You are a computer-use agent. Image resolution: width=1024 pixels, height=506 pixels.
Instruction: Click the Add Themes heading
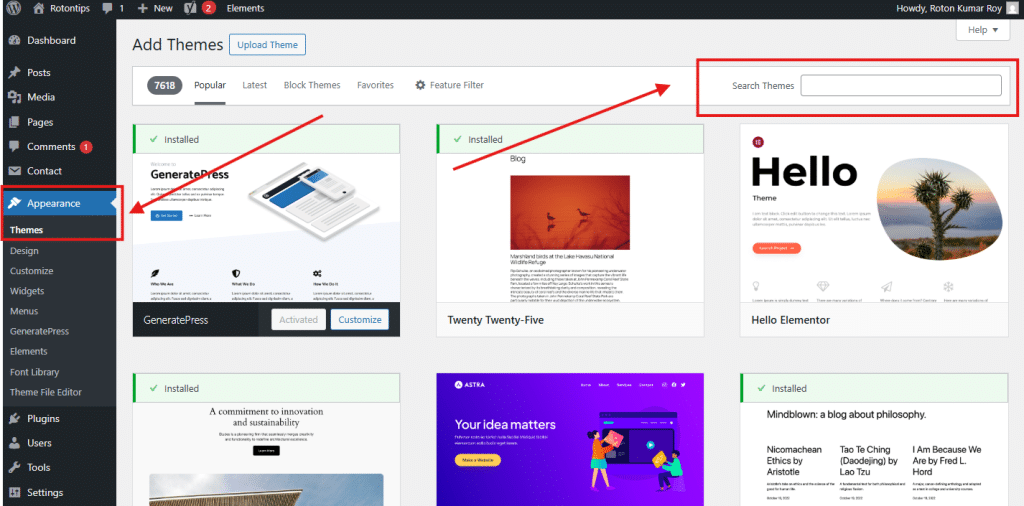click(178, 45)
